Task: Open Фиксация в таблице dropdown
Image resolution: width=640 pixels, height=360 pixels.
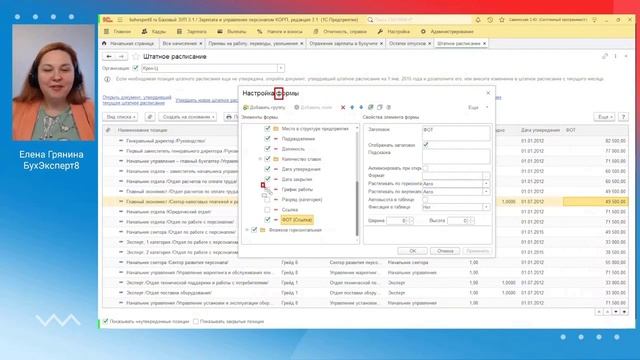Action: click(x=486, y=207)
